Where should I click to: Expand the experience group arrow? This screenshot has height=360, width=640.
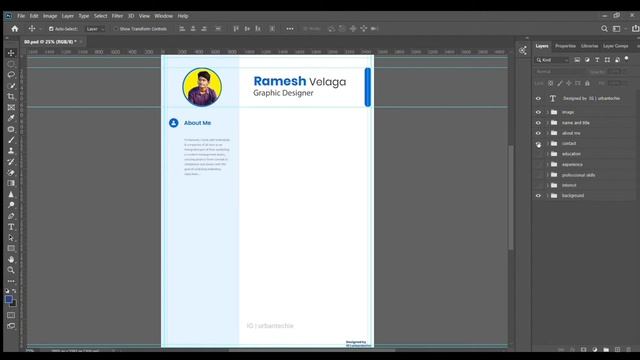548,164
